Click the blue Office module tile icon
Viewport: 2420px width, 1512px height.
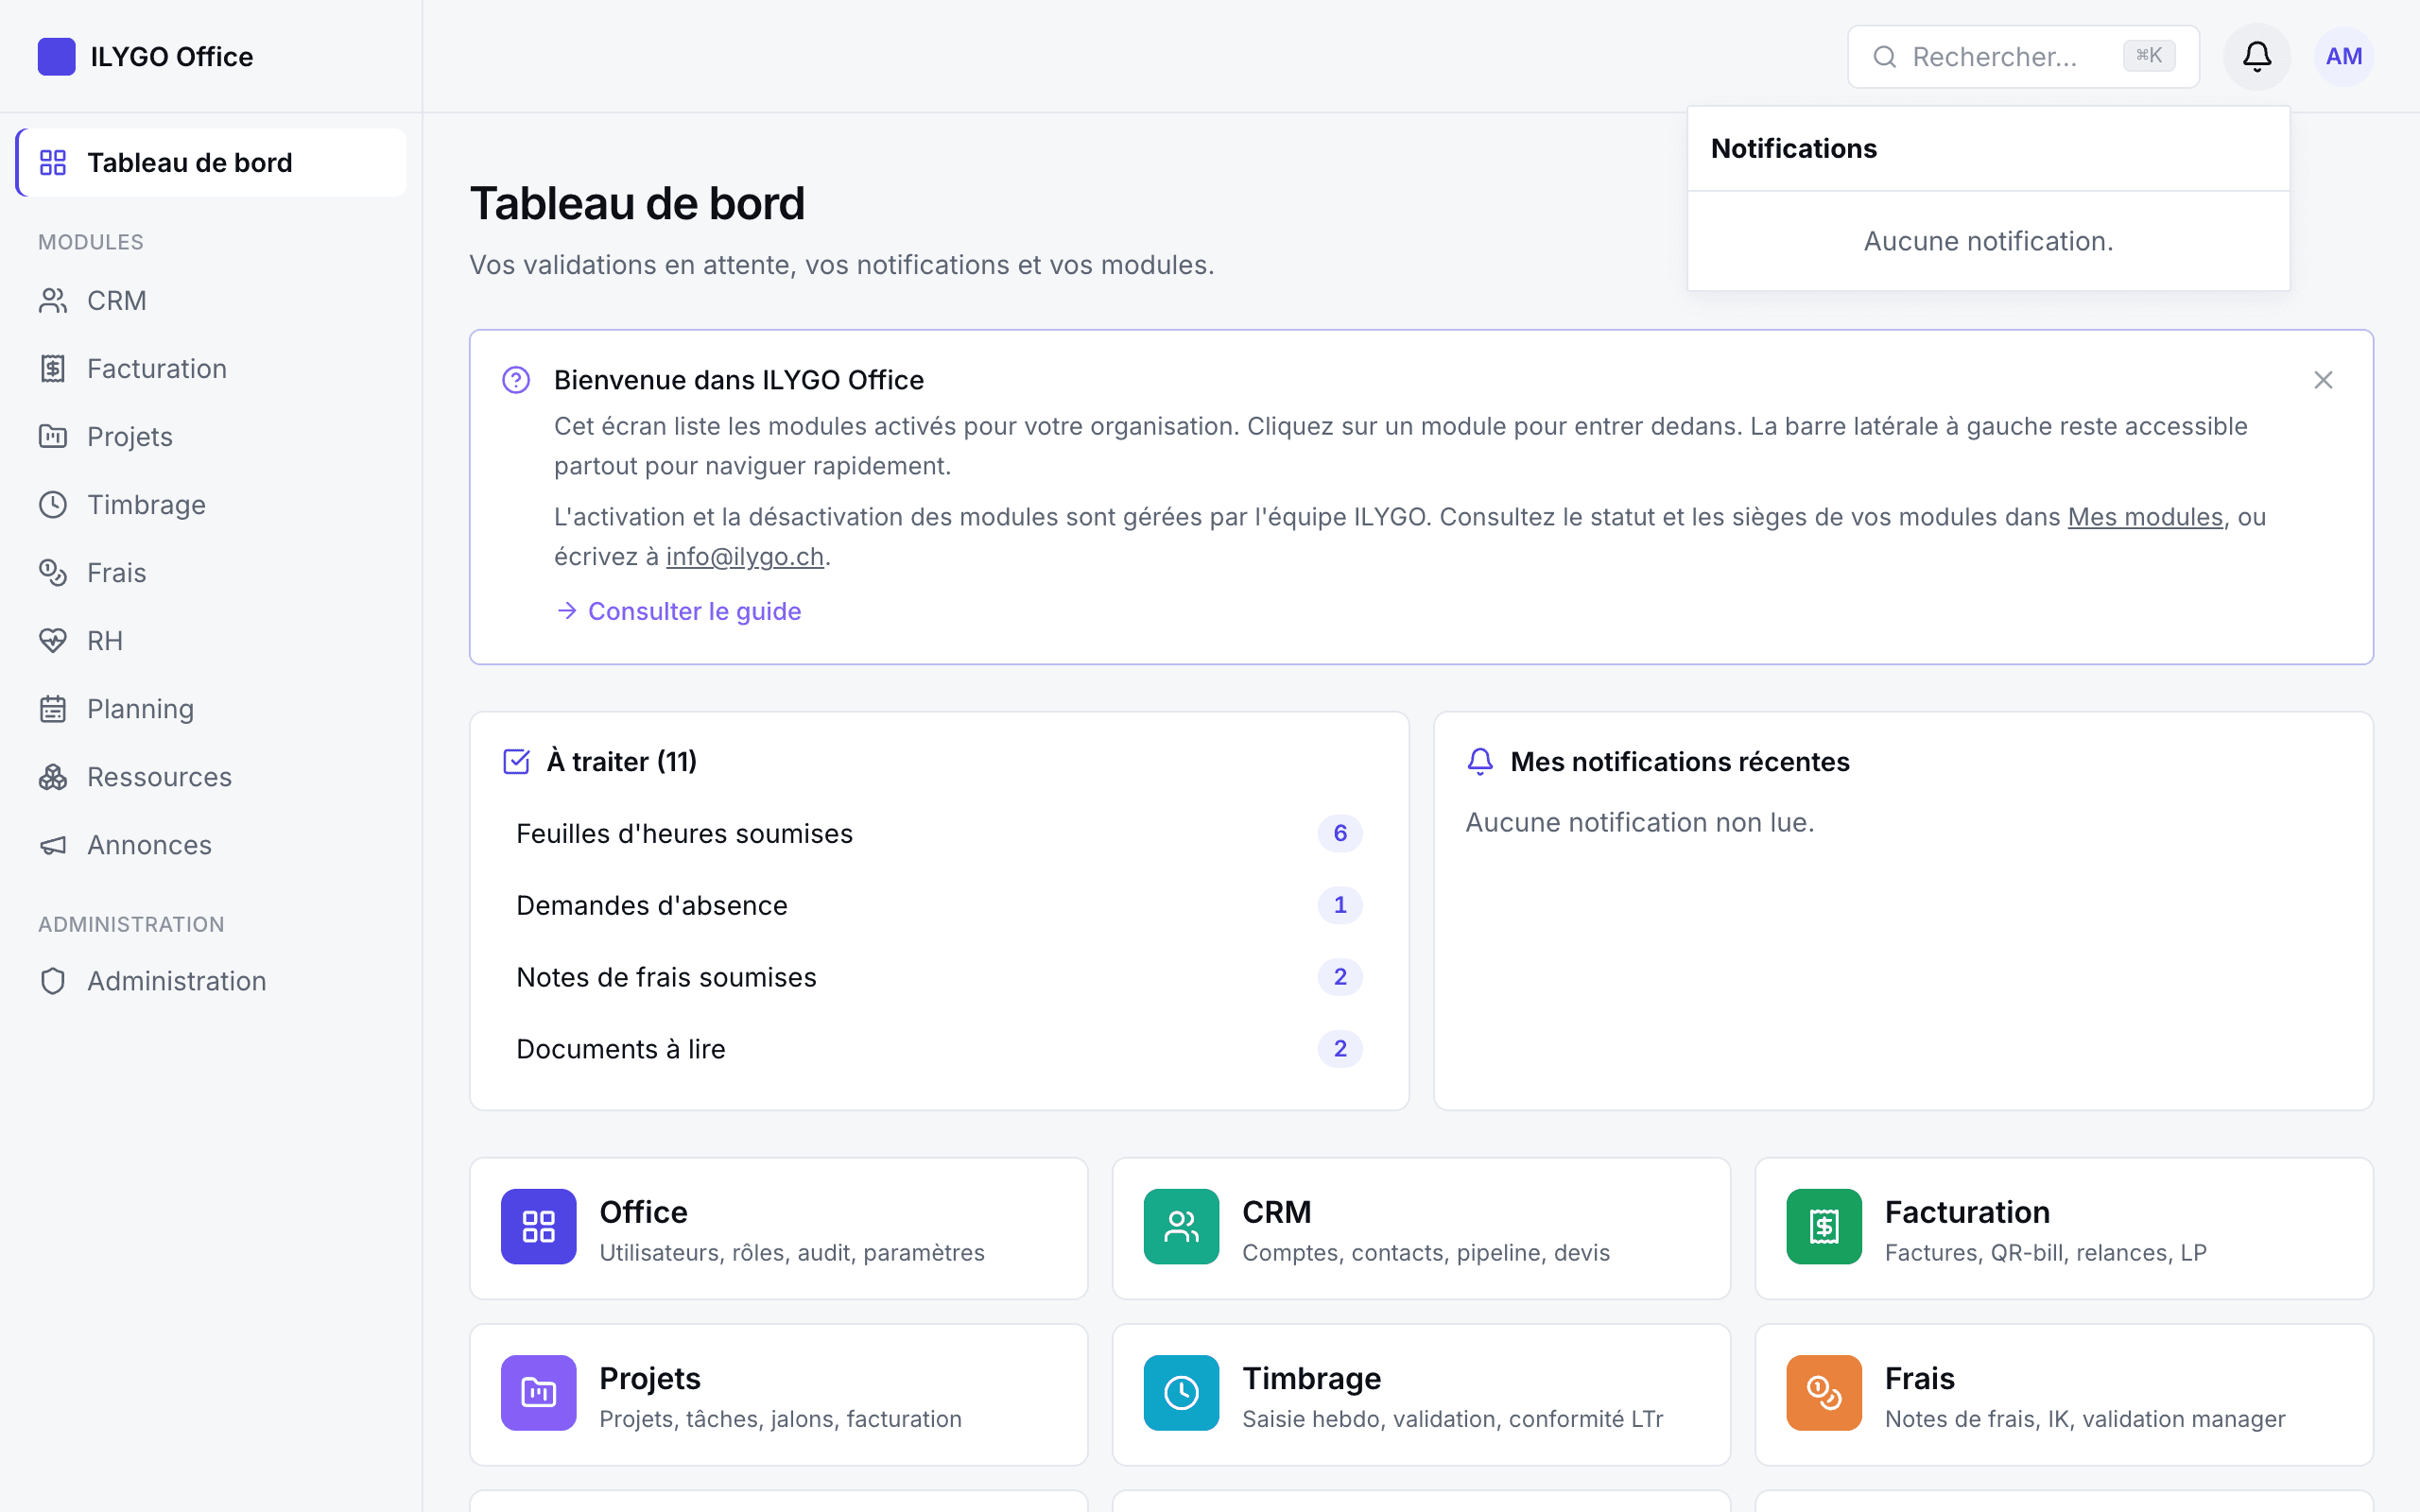click(538, 1227)
